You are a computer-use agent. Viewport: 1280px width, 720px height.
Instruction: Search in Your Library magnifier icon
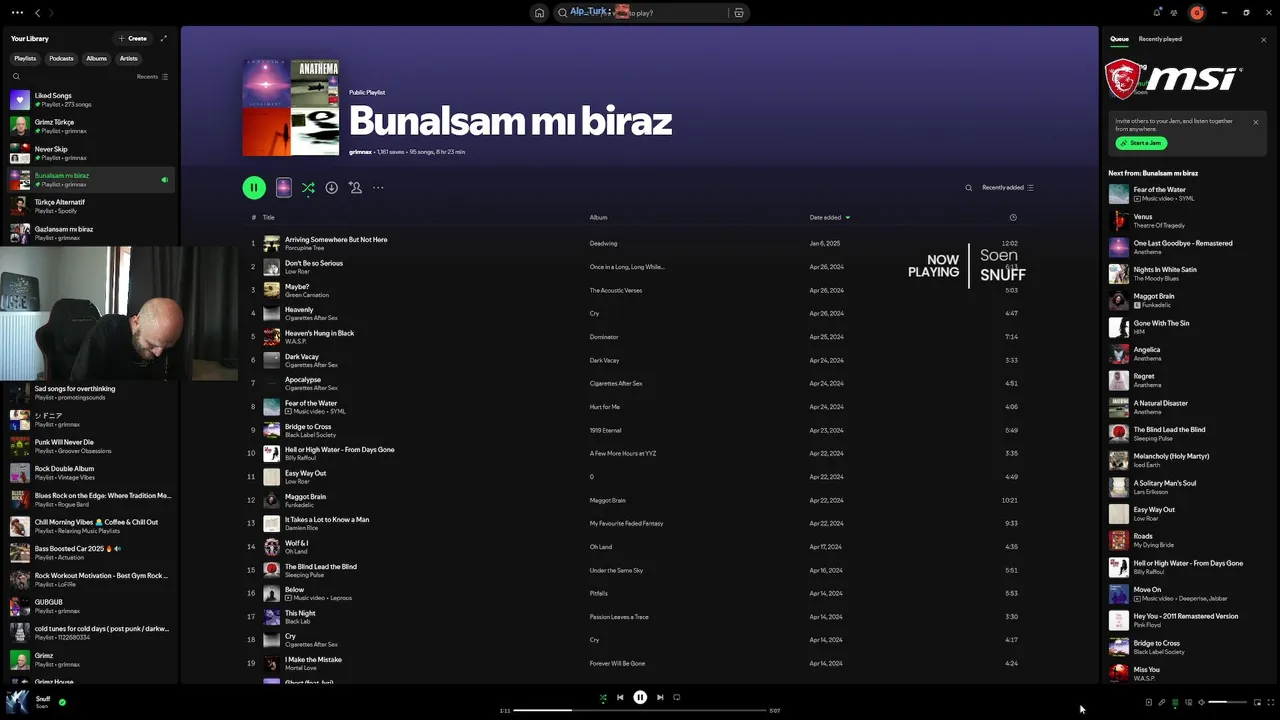[x=16, y=76]
